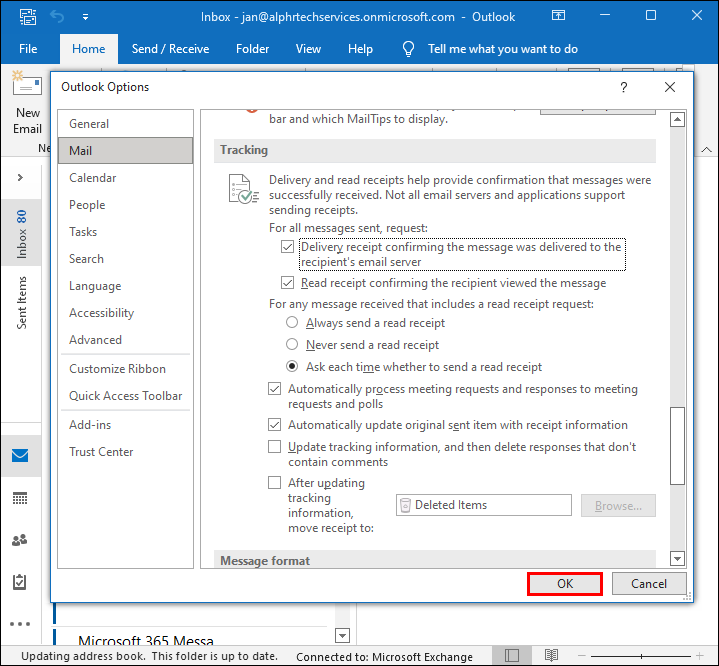The width and height of the screenshot is (719, 666).
Task: Click the Help question mark in dialog
Action: click(624, 87)
